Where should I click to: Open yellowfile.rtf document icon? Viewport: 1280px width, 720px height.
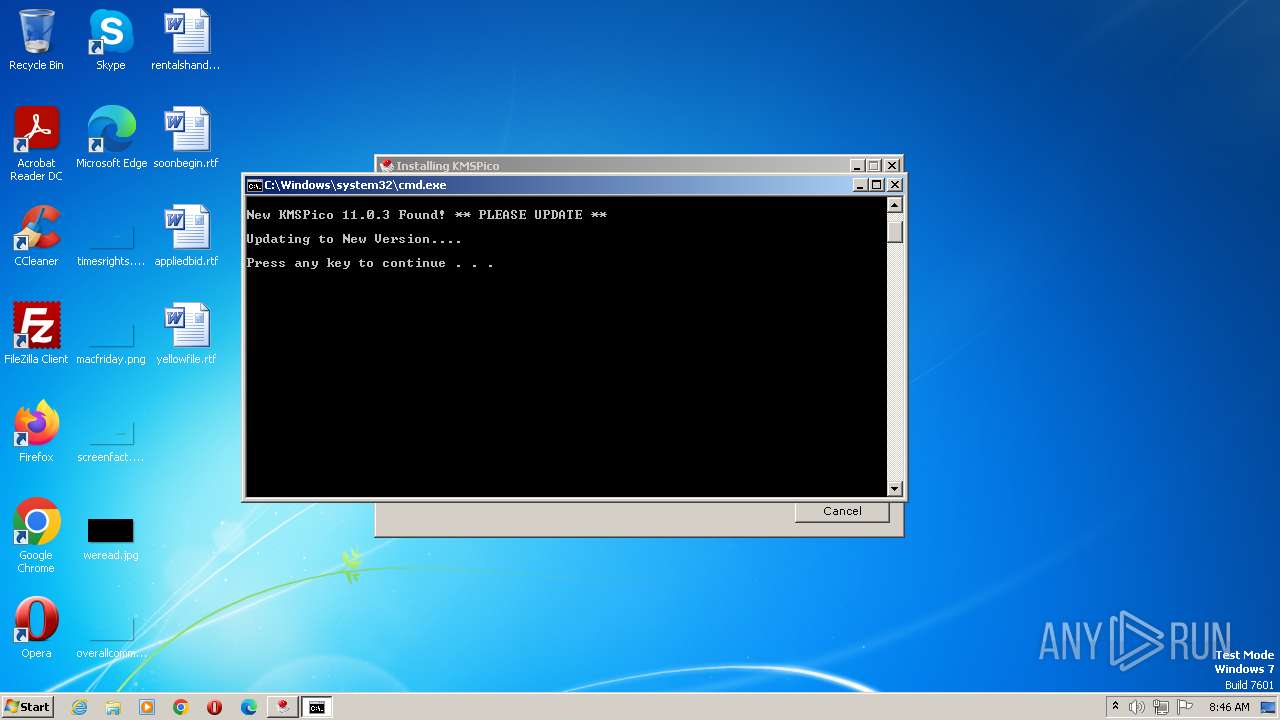(x=186, y=334)
